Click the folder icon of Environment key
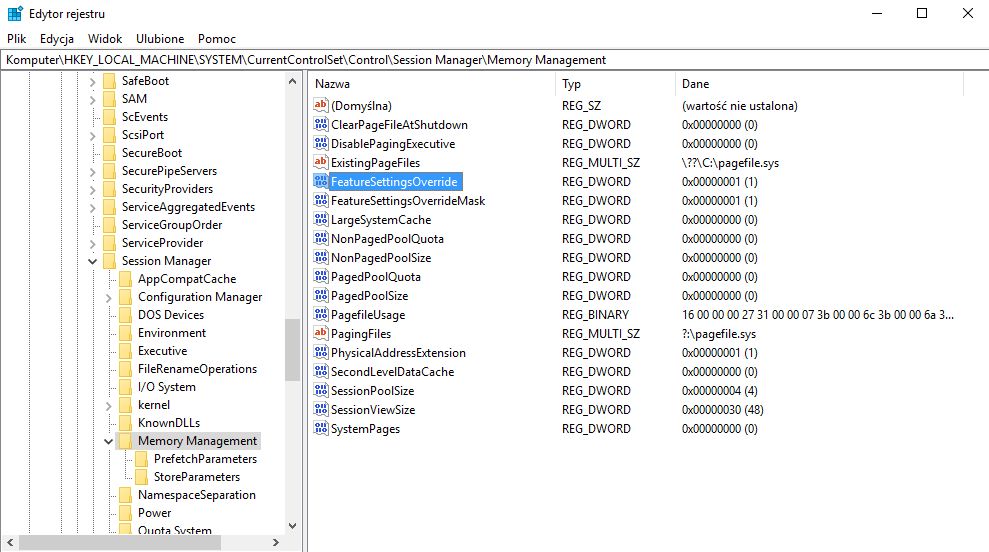The height and width of the screenshot is (552, 989). [x=126, y=332]
